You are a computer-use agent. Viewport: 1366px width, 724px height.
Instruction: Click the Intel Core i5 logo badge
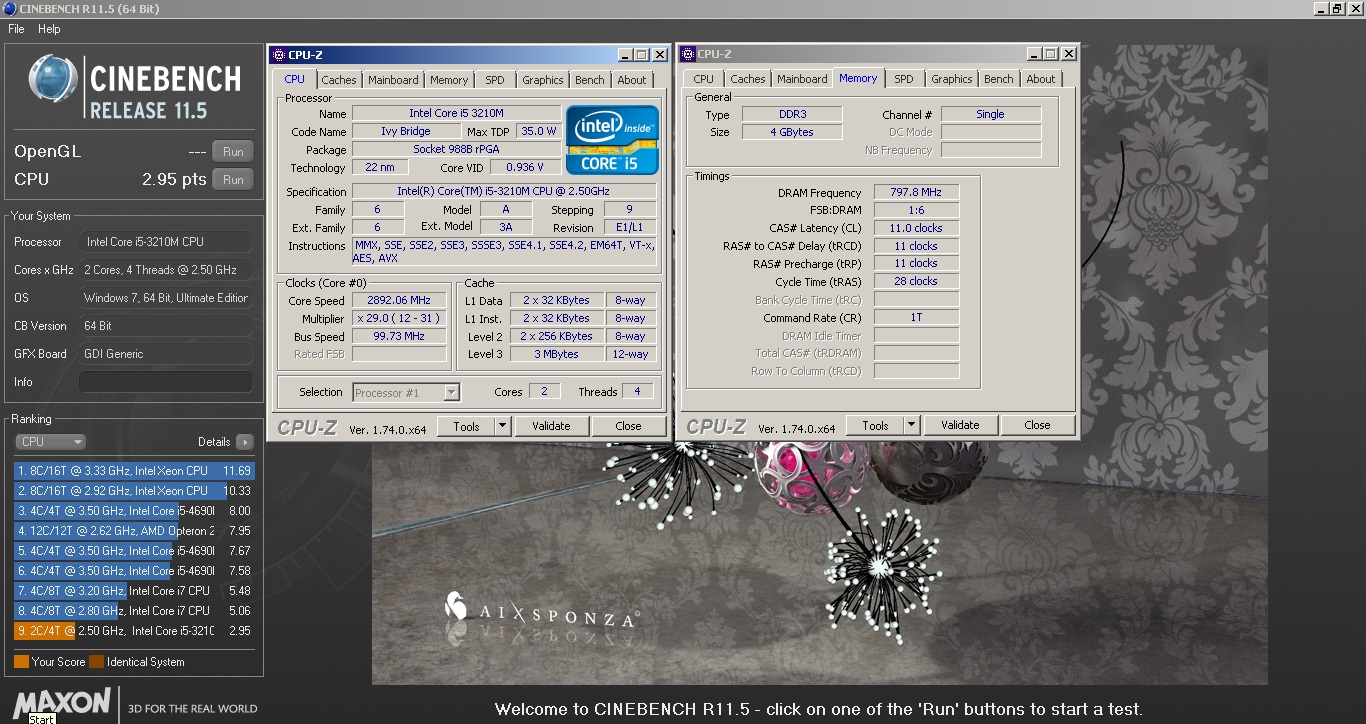click(x=613, y=140)
